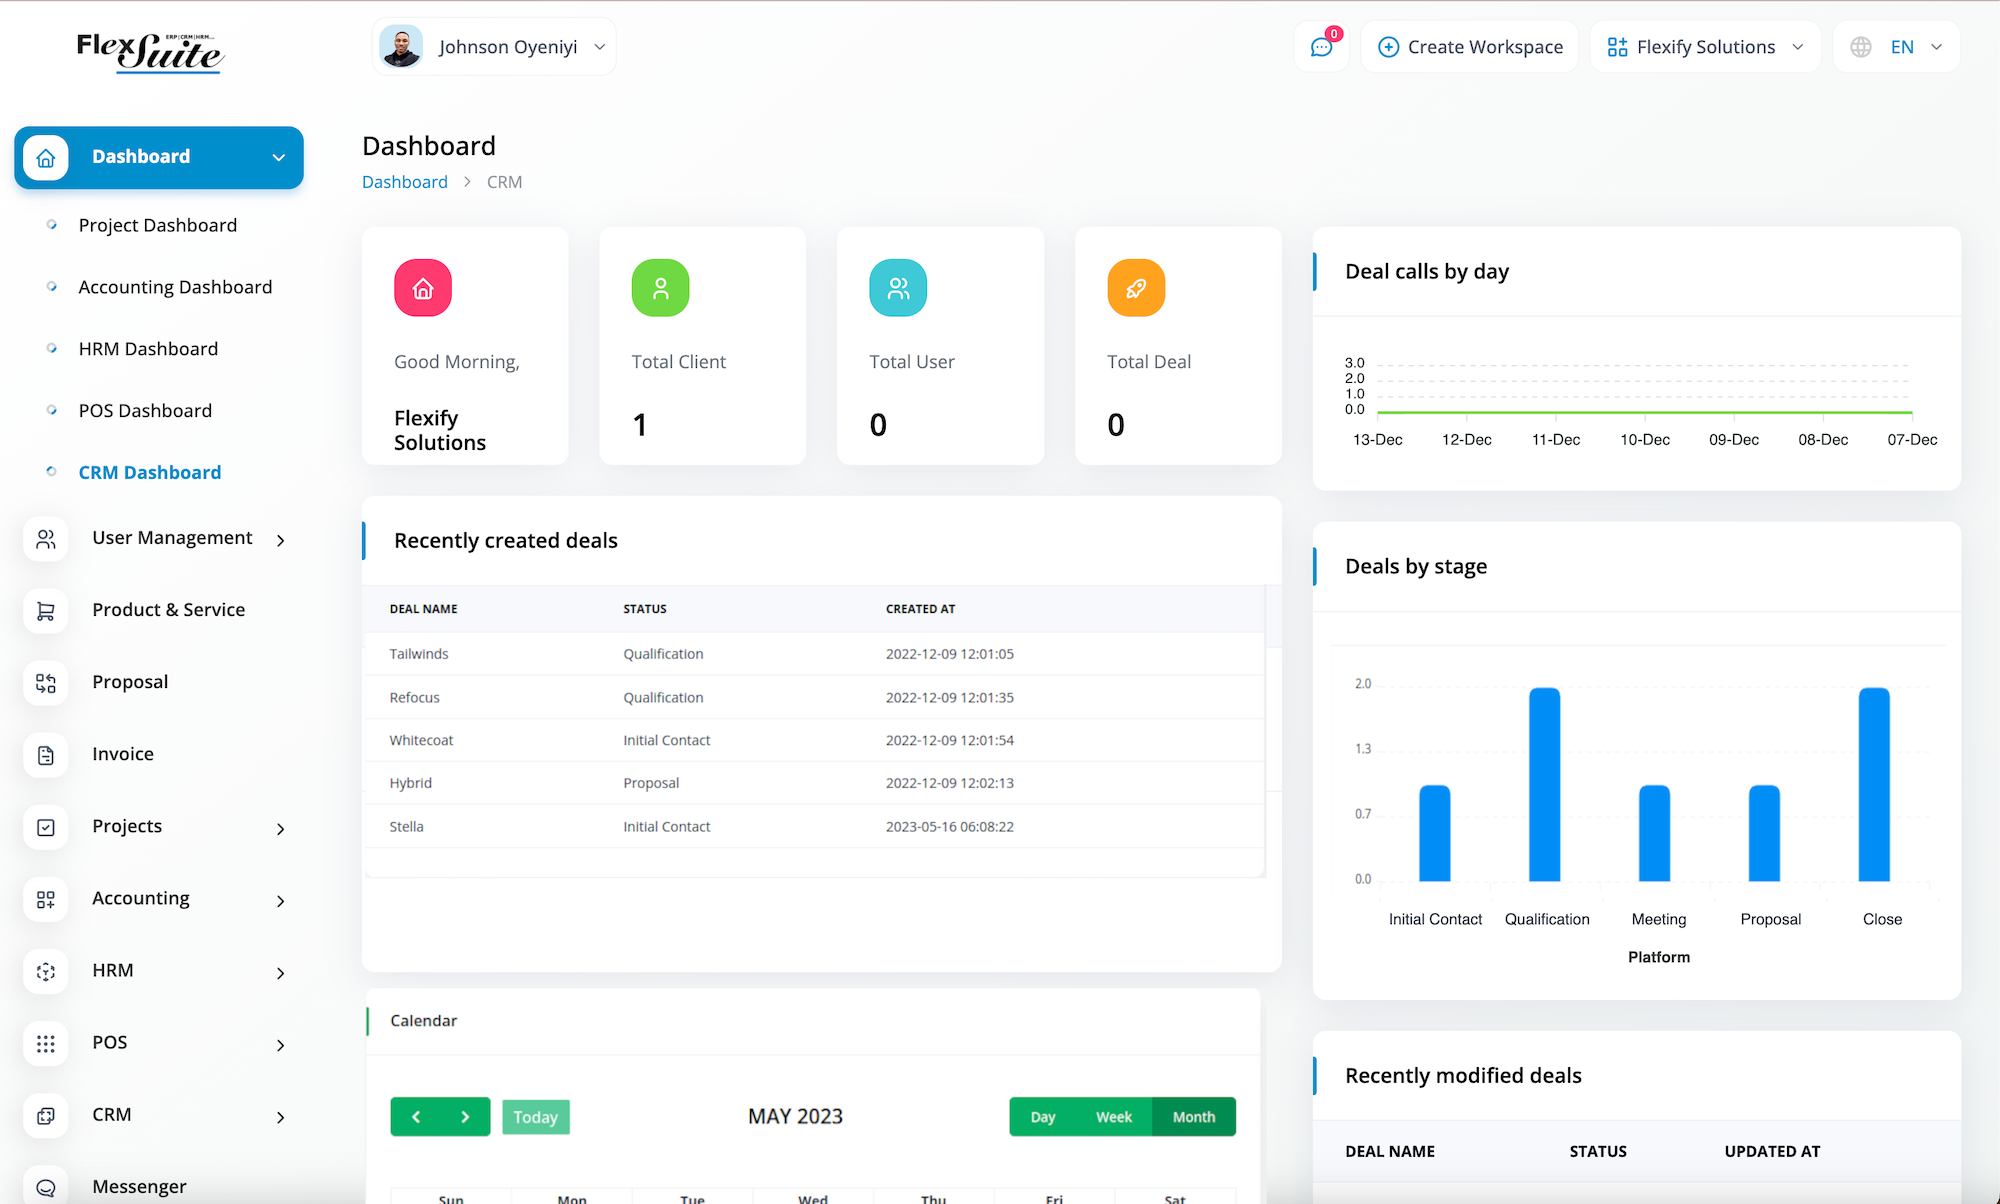Open the Invoice document icon
This screenshot has height=1204, width=2000.
coord(46,755)
